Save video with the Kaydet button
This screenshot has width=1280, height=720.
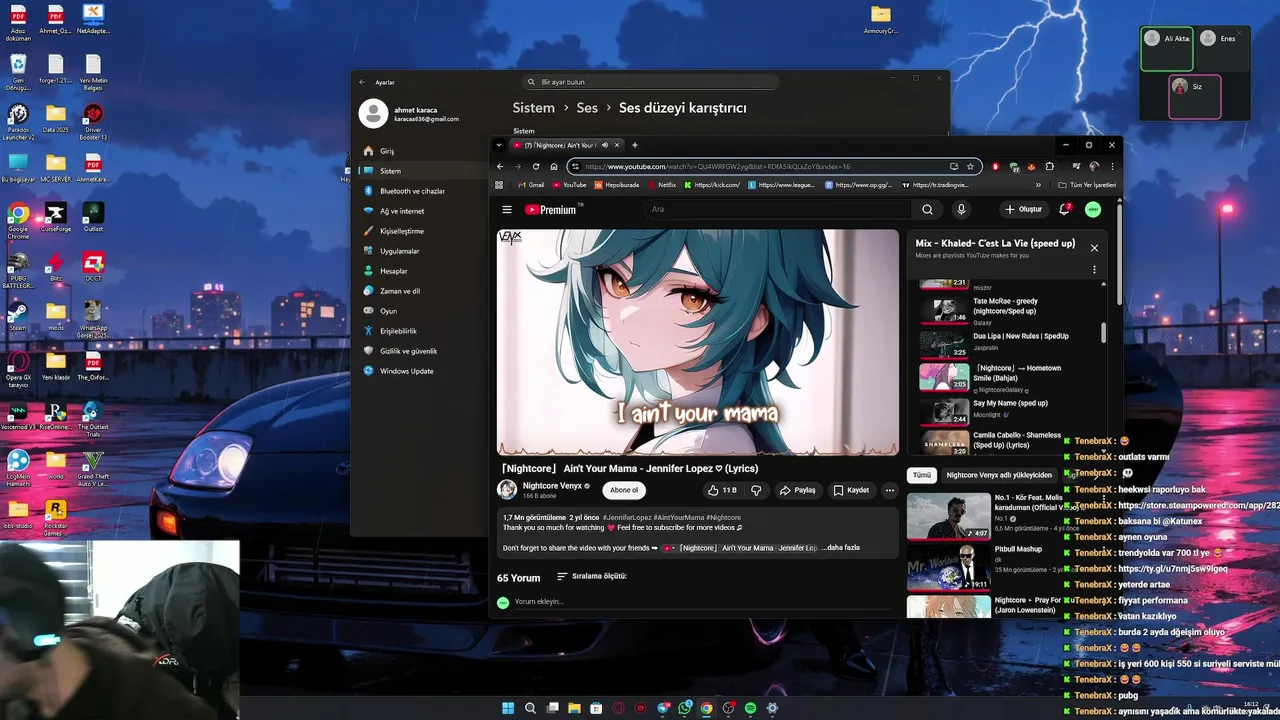[852, 490]
